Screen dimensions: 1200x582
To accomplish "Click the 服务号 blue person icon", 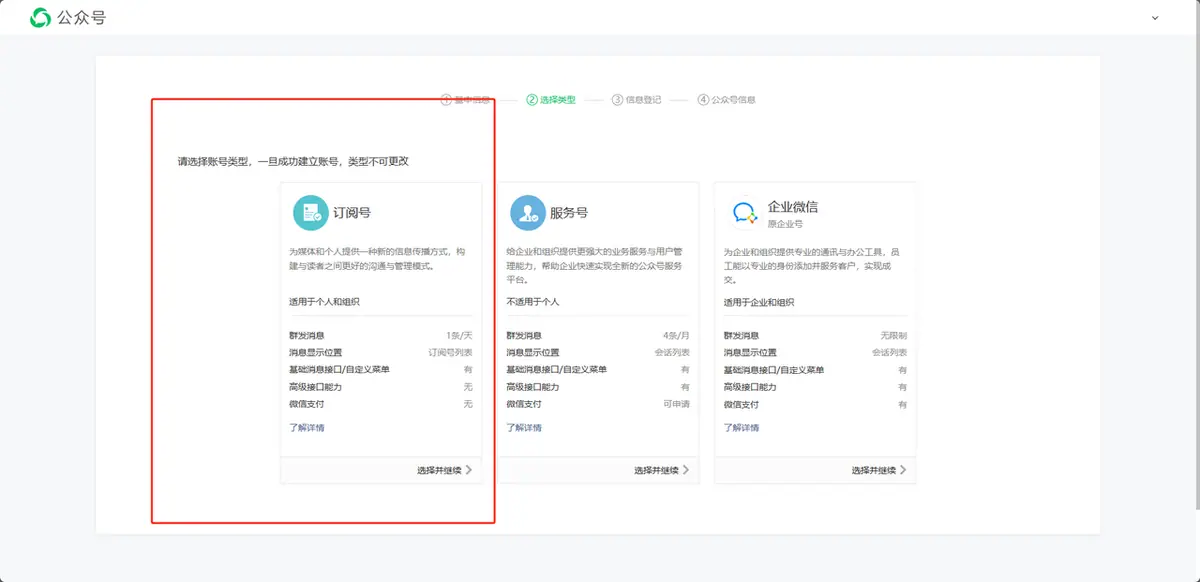I will click(527, 213).
